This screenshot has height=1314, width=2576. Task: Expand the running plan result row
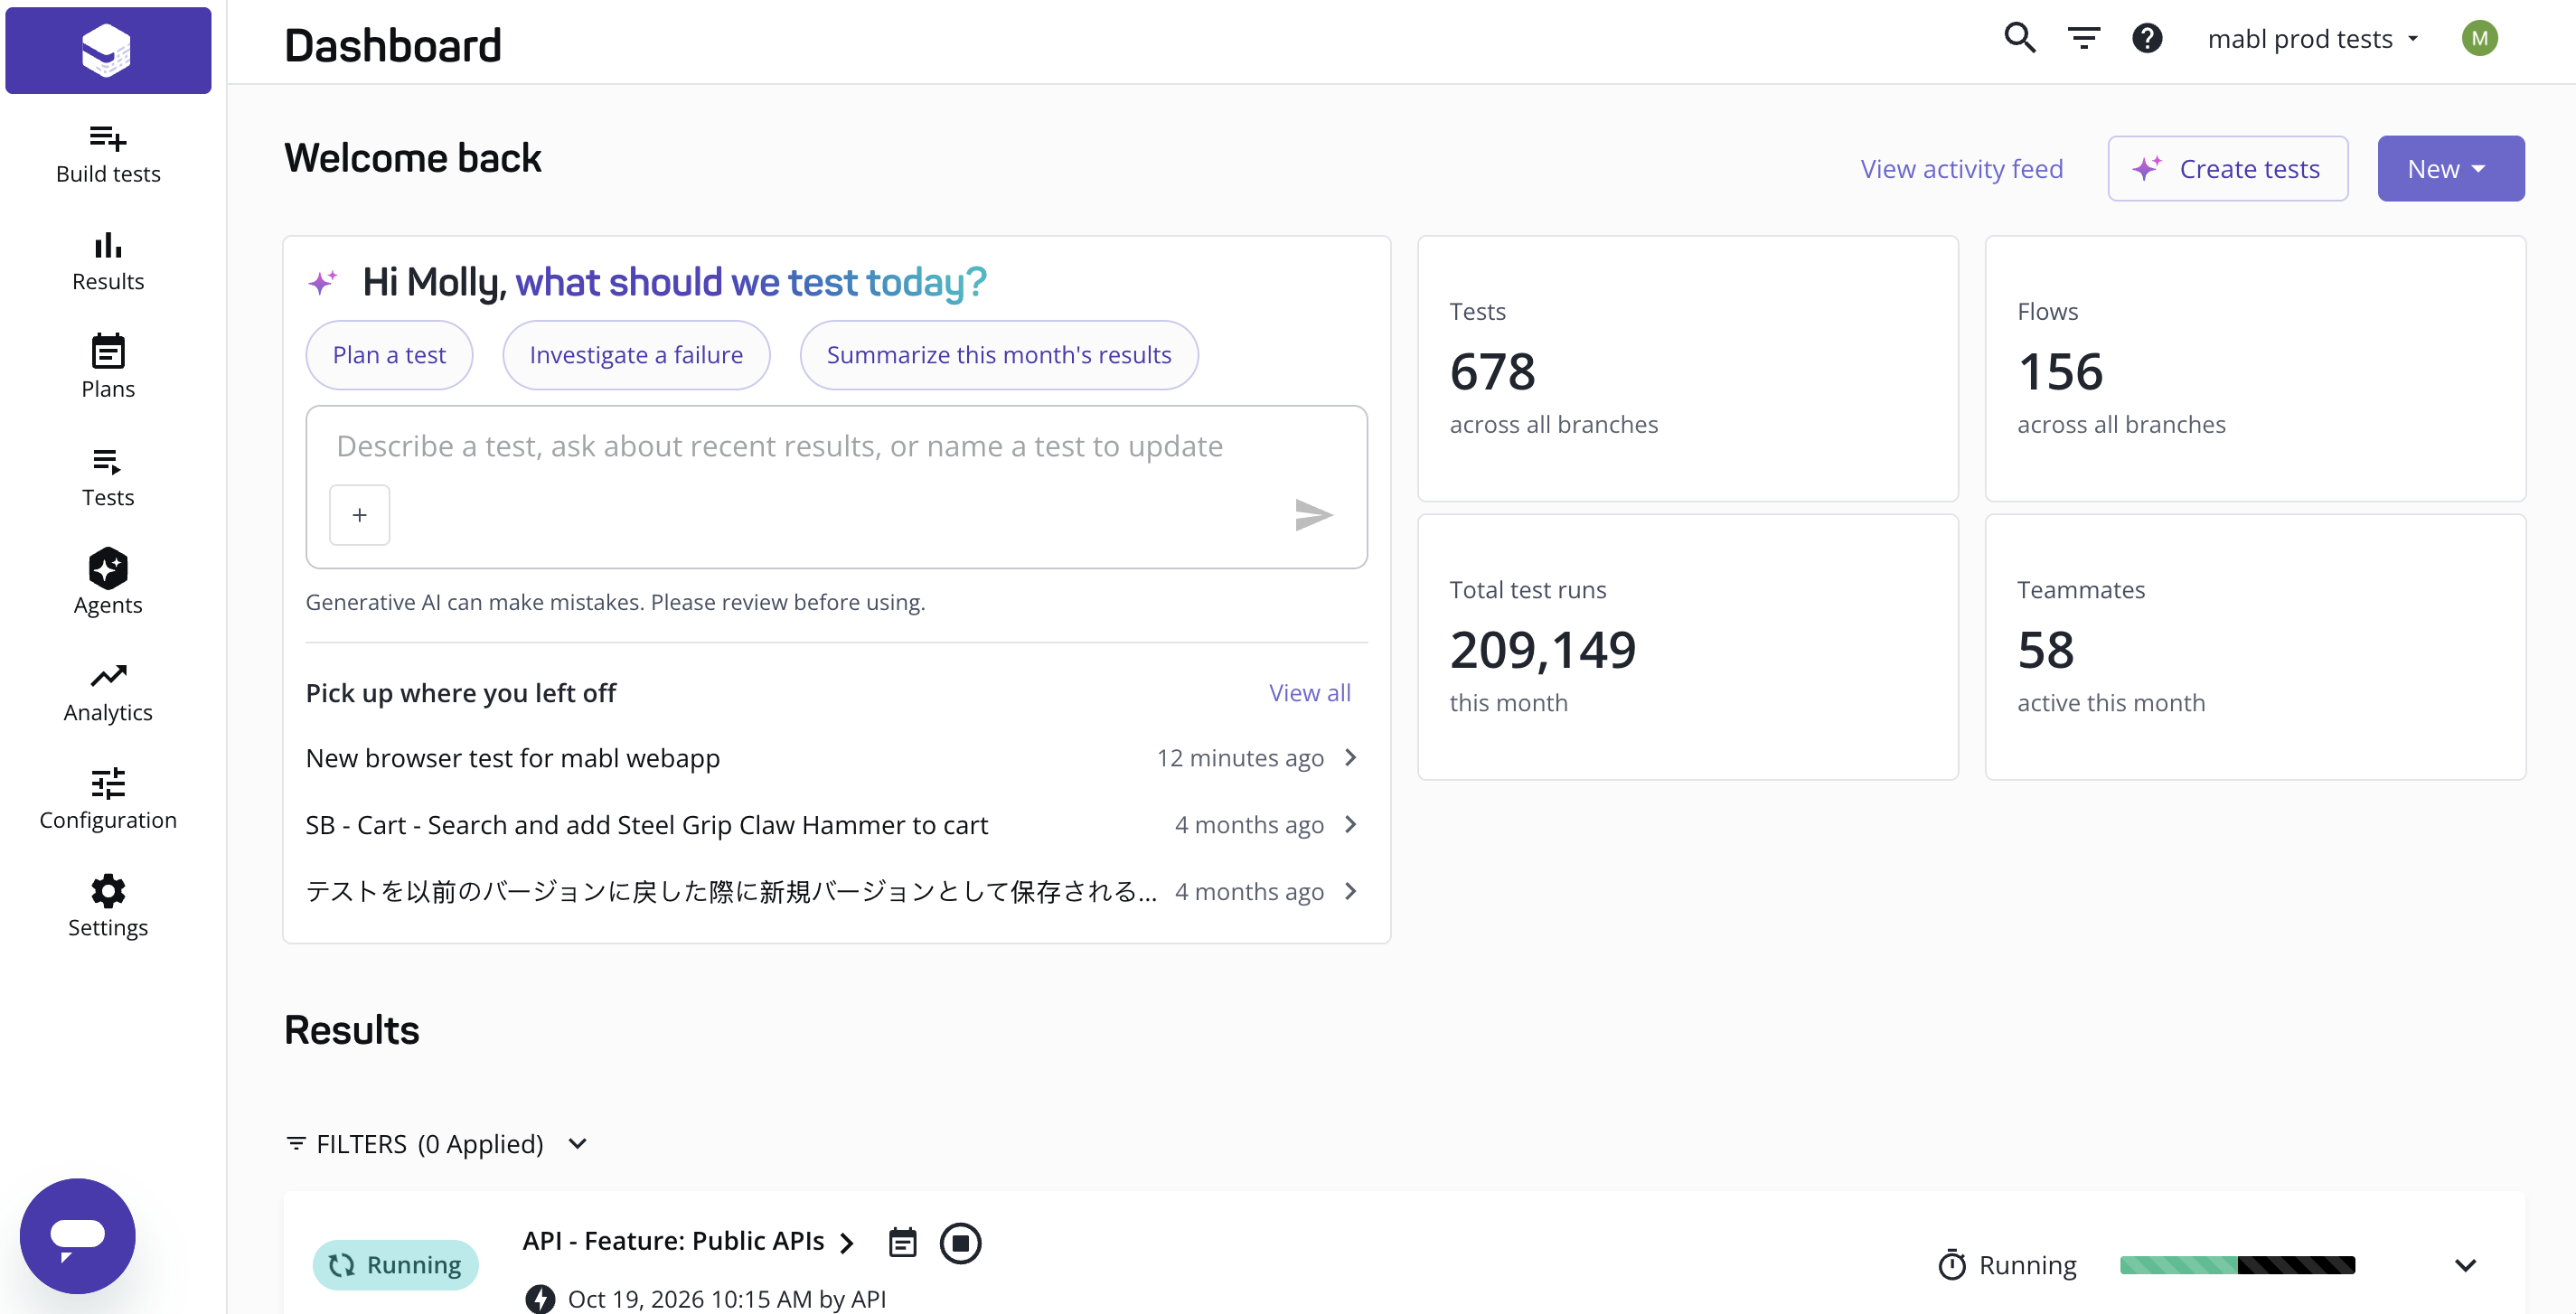[x=2465, y=1265]
